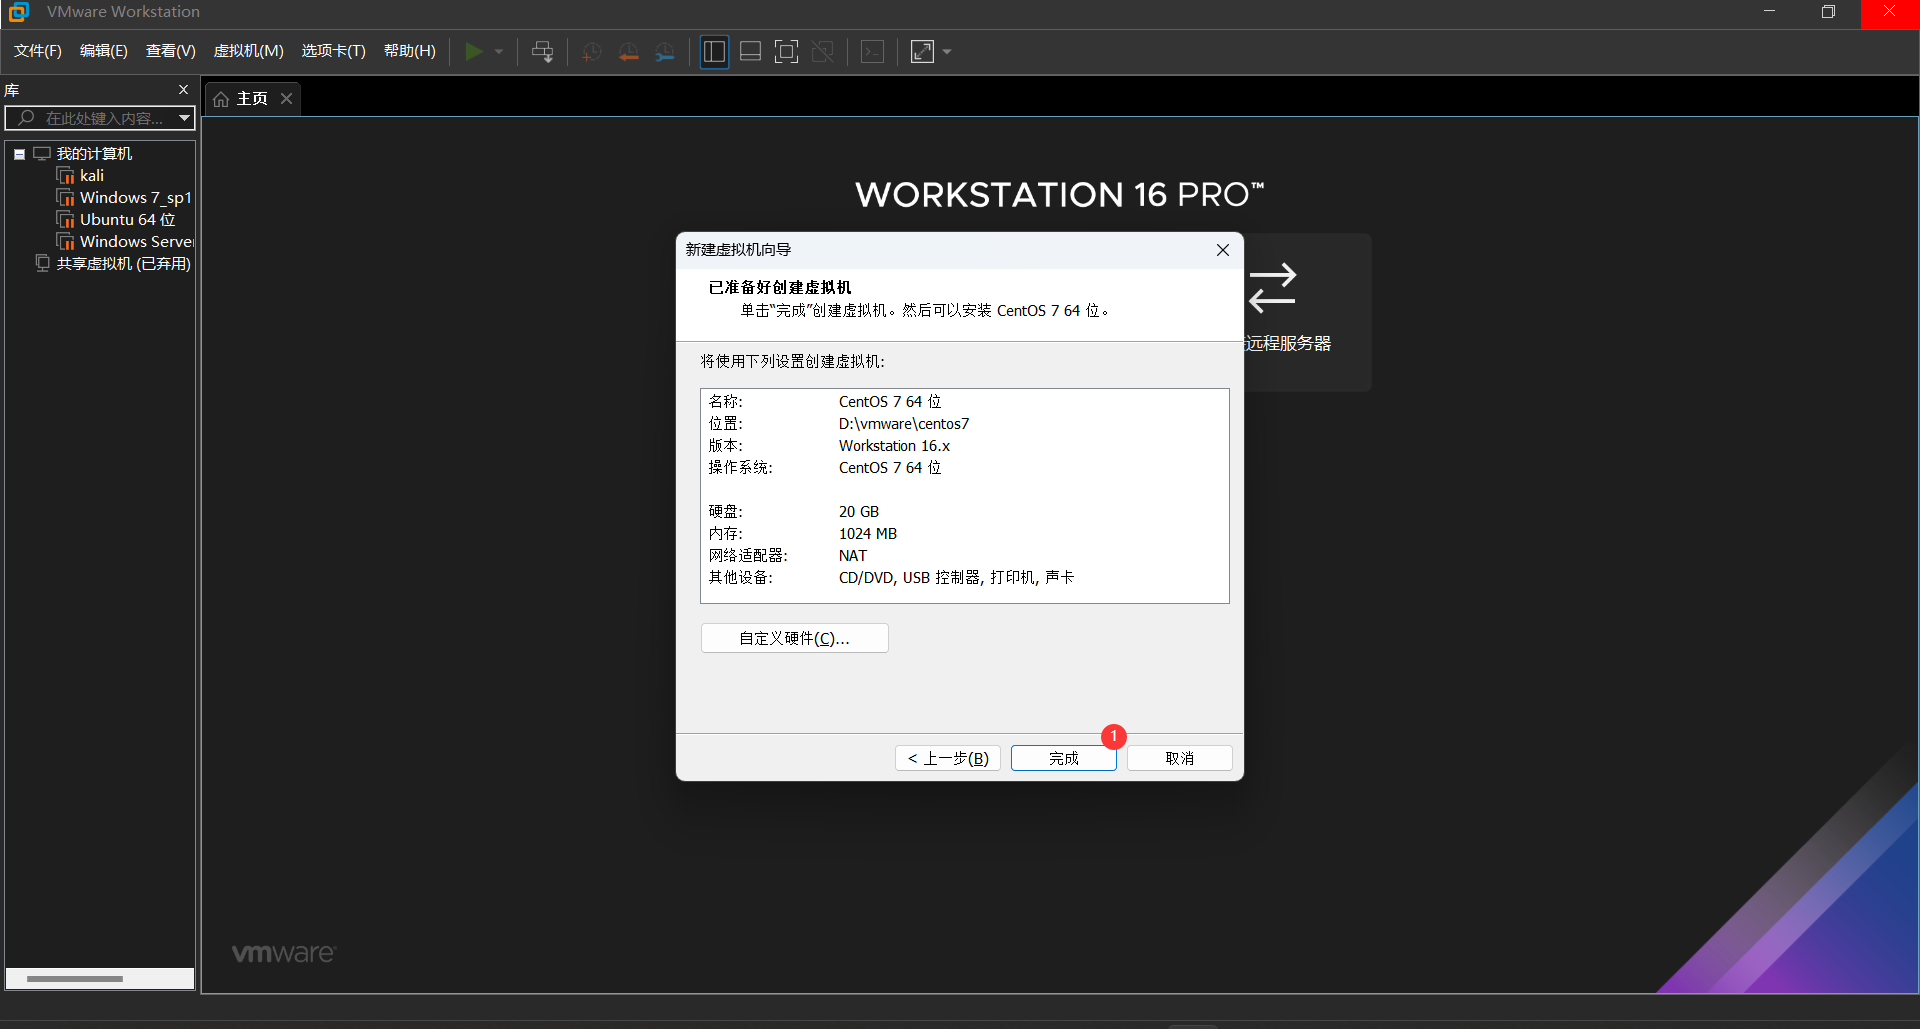Image resolution: width=1920 pixels, height=1029 pixels.
Task: Click the Ubuntu 64 位 VM icon
Action: (66, 219)
